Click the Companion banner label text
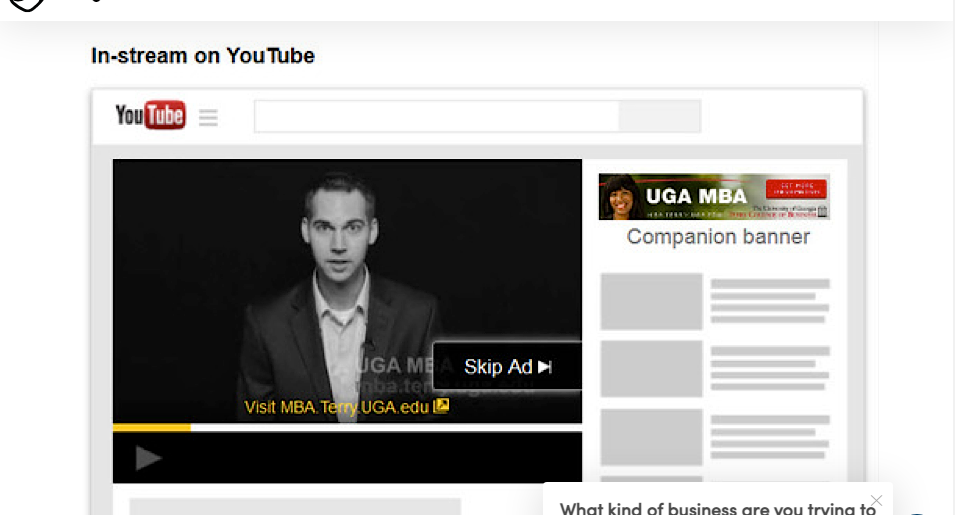The image size is (955, 515). coord(718,236)
